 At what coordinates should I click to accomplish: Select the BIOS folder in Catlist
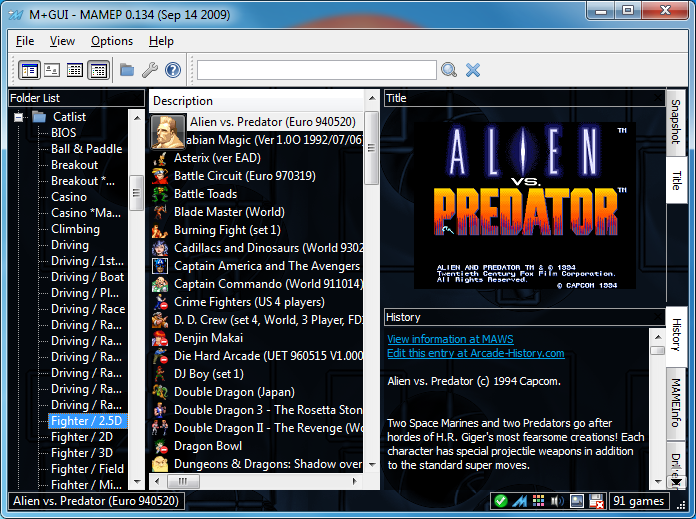[x=63, y=133]
